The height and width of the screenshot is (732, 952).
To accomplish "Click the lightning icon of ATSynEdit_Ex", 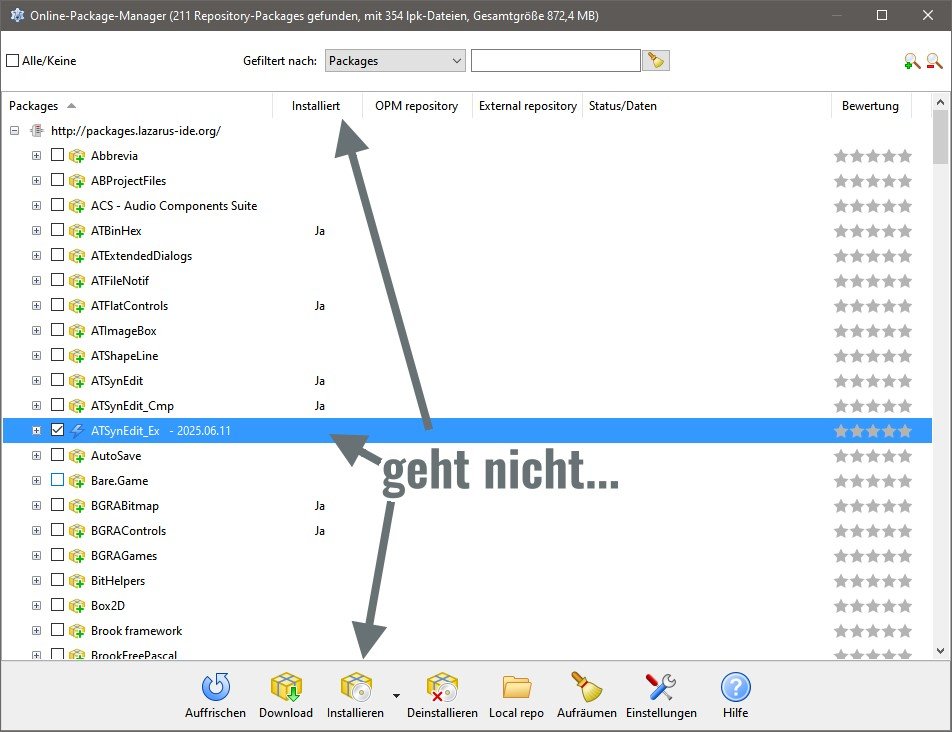I will point(77,431).
